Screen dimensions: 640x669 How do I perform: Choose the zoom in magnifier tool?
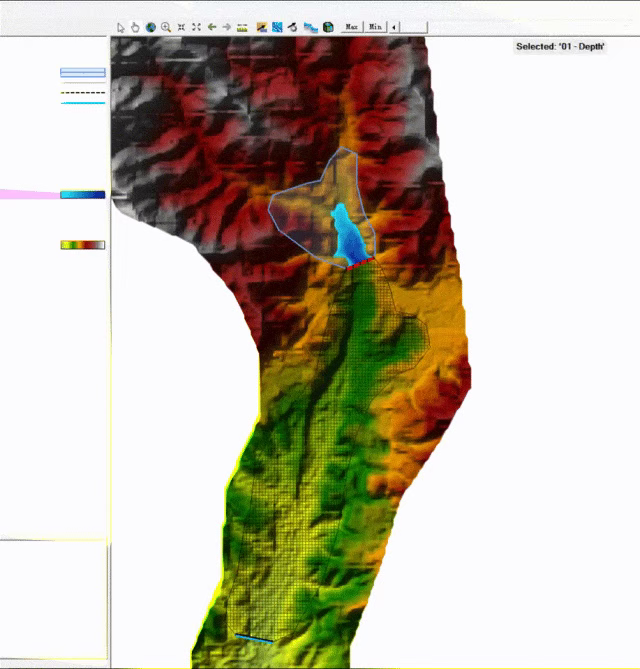[165, 27]
